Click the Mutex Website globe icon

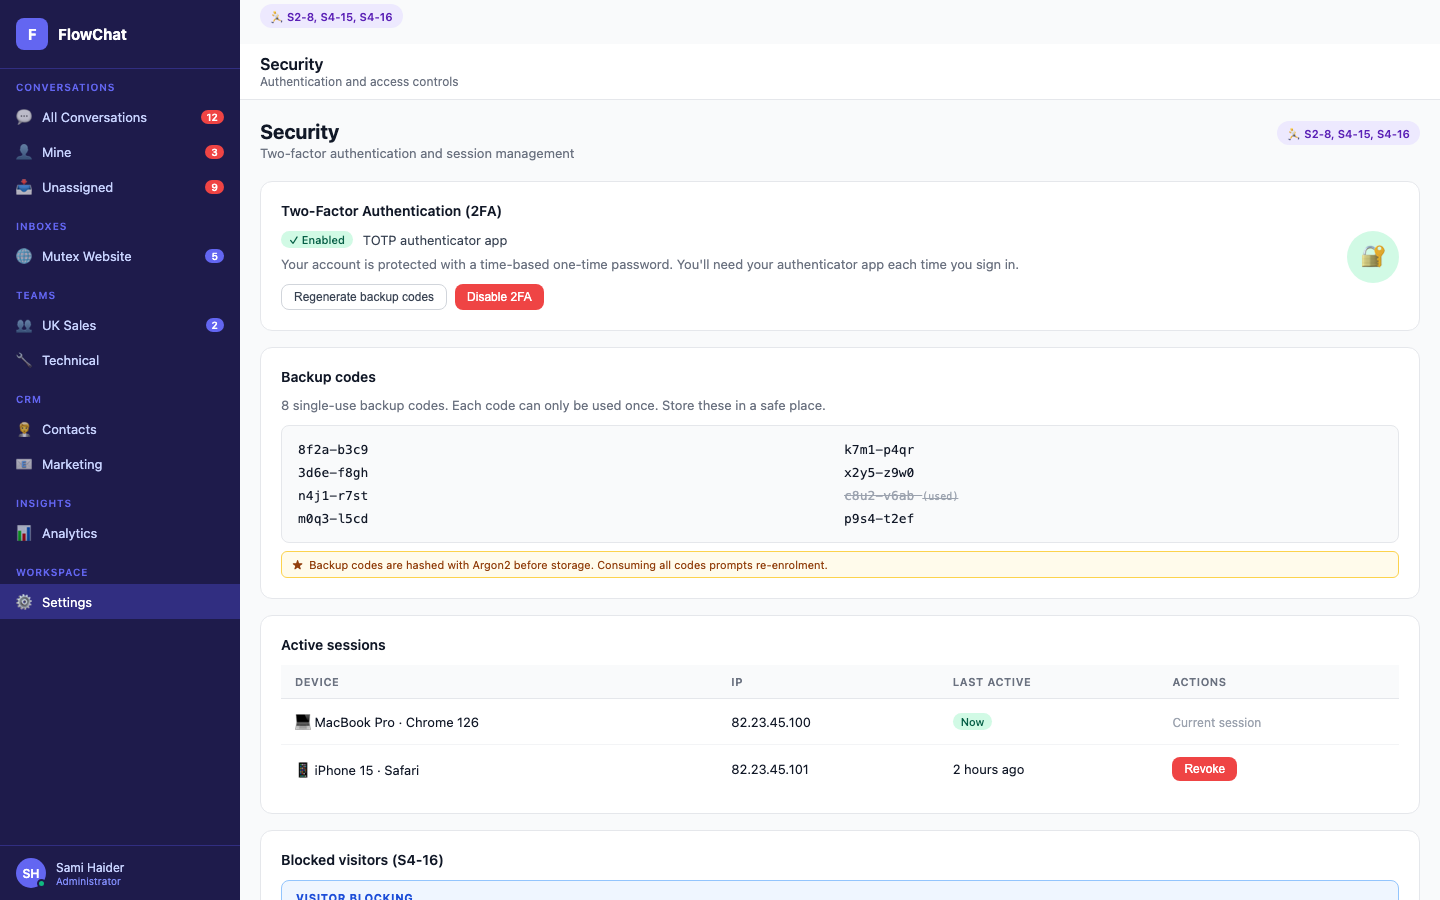[x=24, y=256]
